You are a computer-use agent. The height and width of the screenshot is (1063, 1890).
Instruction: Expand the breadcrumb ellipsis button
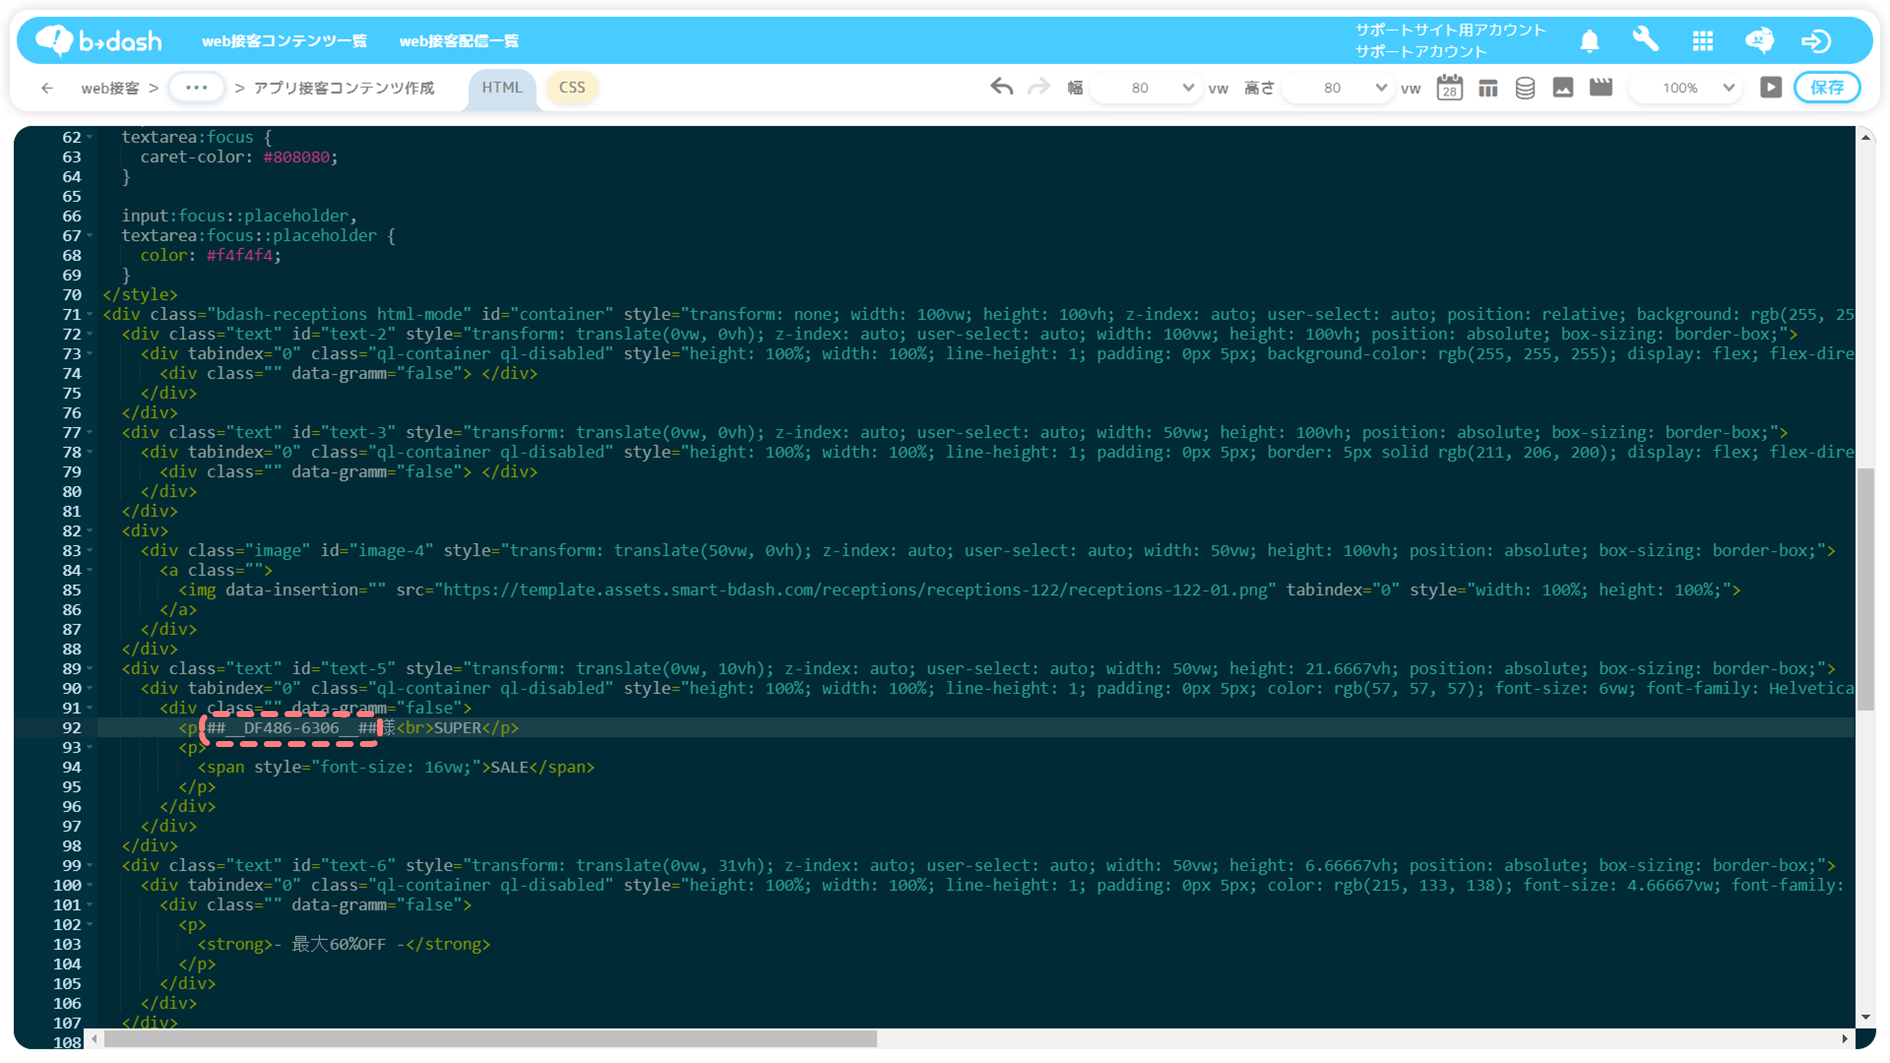196,88
